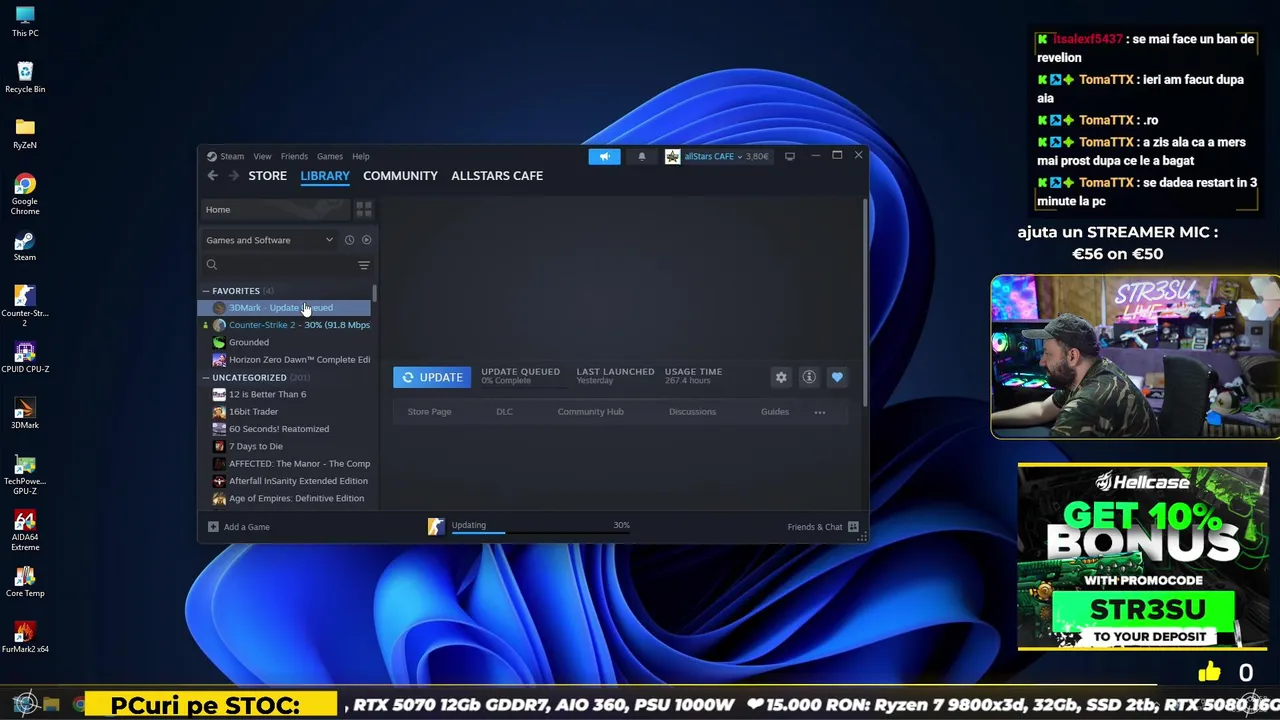Switch library to grid collections view
This screenshot has width=1280, height=720.
[364, 209]
